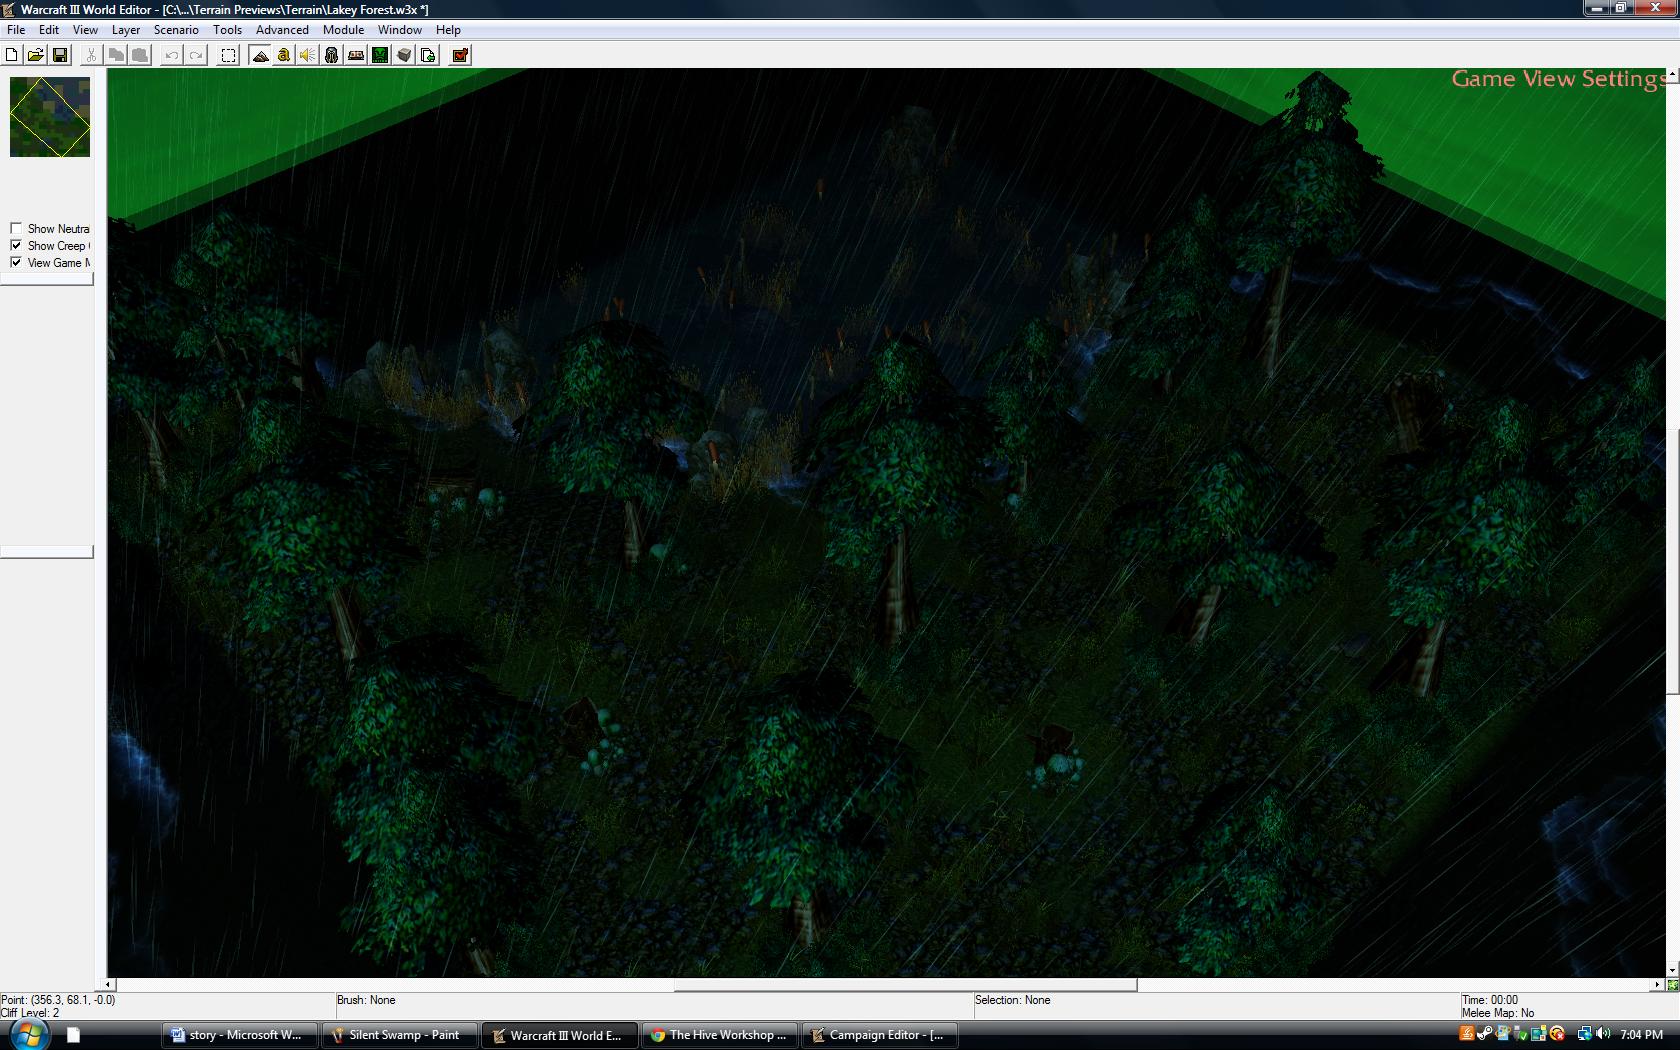Viewport: 1680px width, 1050px height.
Task: Click the Selection: None status text
Action: point(1012,1000)
